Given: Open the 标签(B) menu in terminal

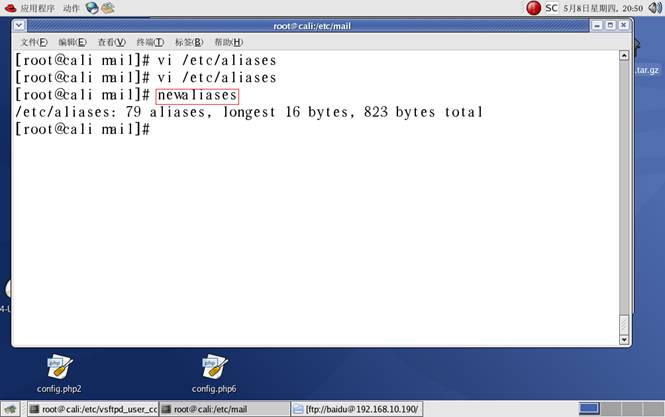Looking at the screenshot, I should [189, 42].
